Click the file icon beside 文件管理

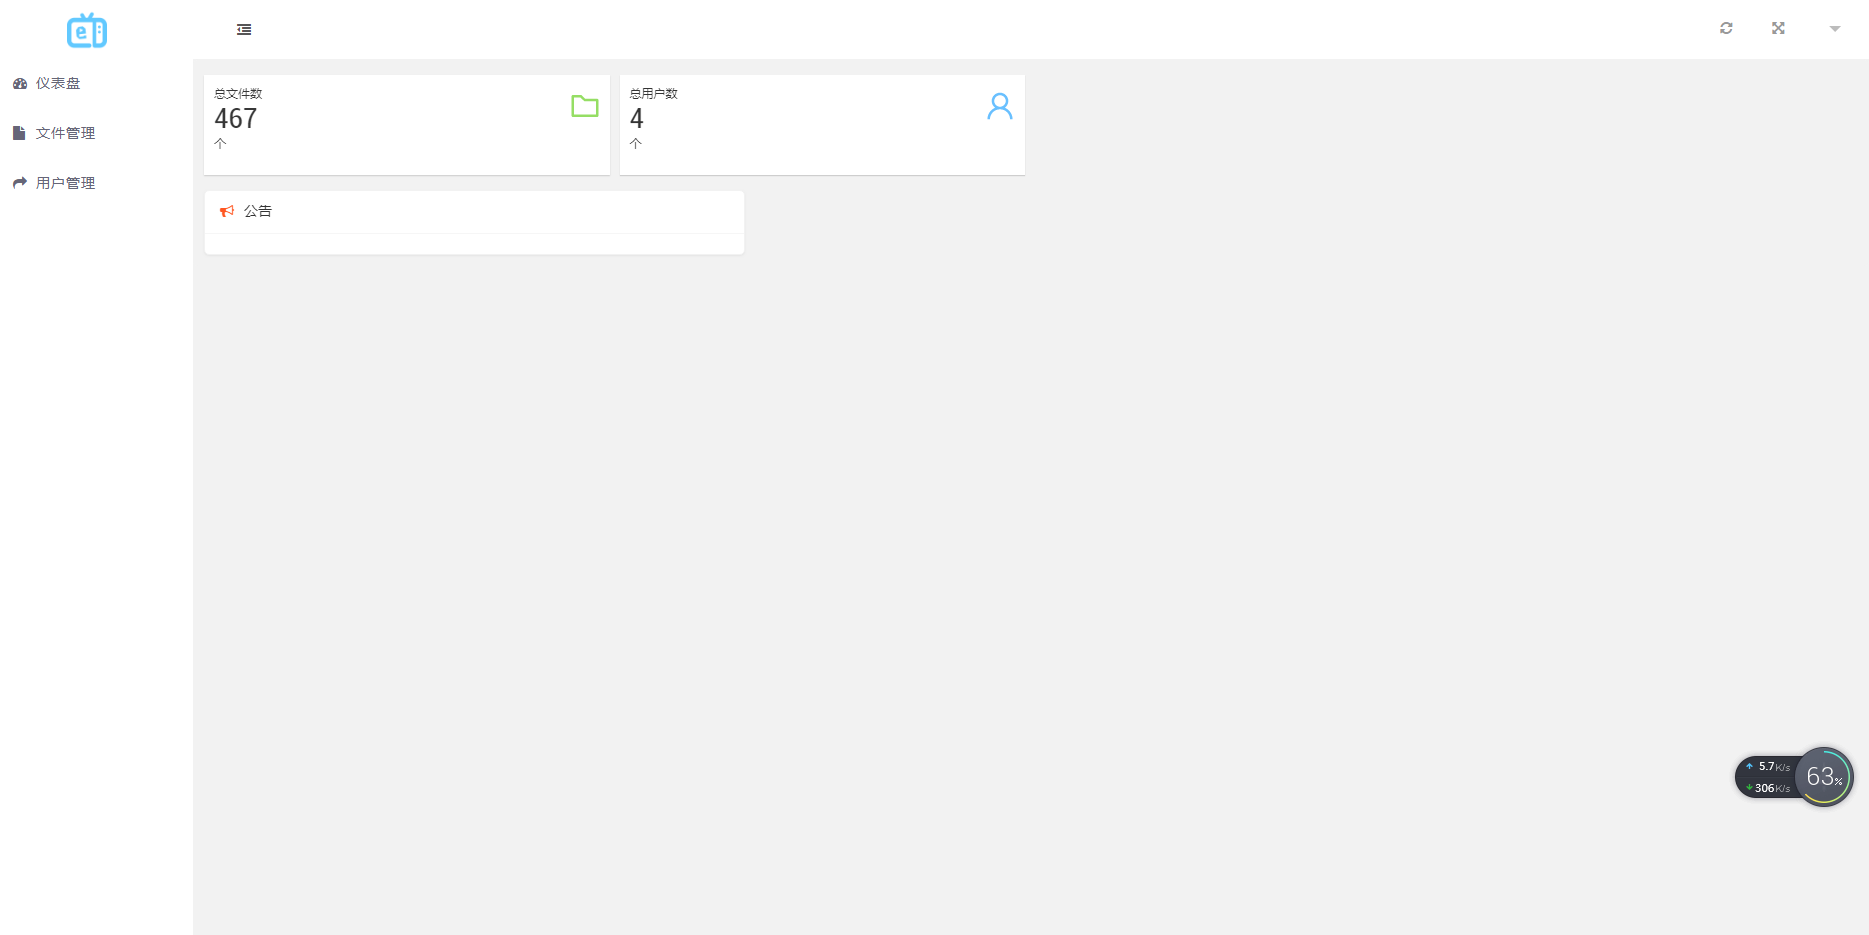19,133
